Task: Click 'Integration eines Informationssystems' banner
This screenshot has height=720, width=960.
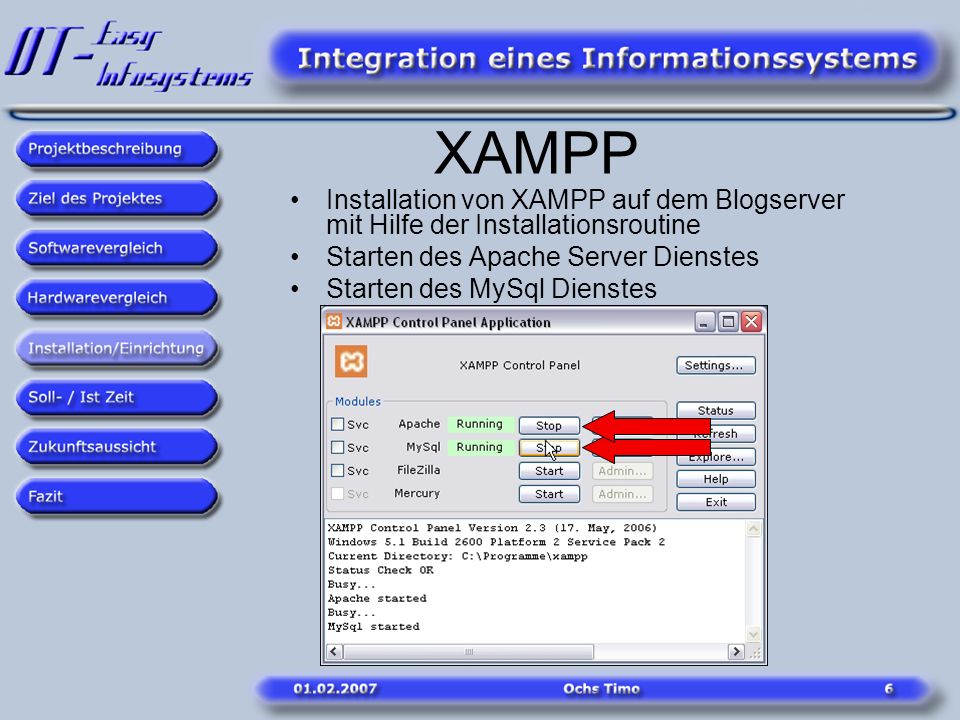Action: (x=607, y=59)
